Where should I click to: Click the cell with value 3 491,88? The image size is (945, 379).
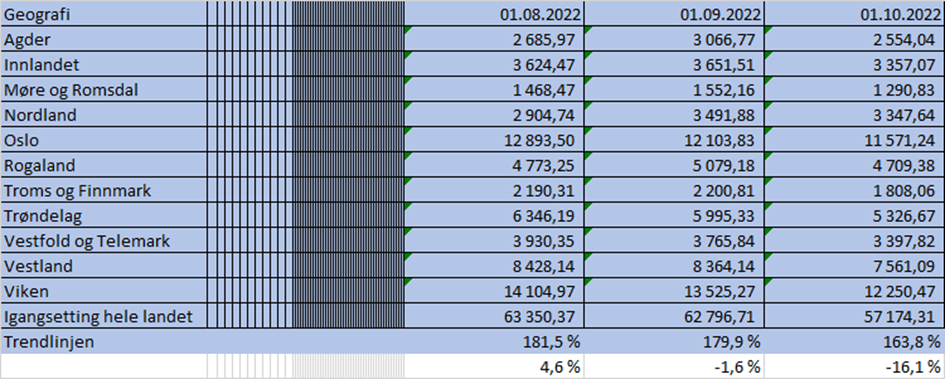[x=673, y=114]
